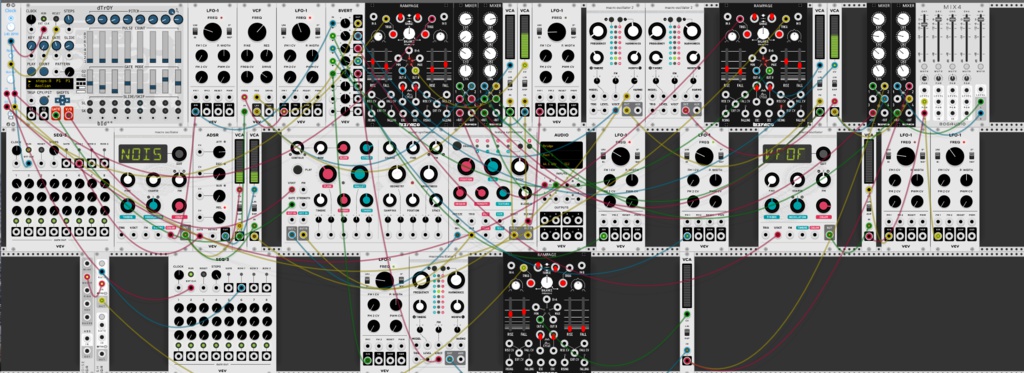1024x373 pixels.
Task: Click the SCALE knob on dTrOY
Action: point(44,46)
